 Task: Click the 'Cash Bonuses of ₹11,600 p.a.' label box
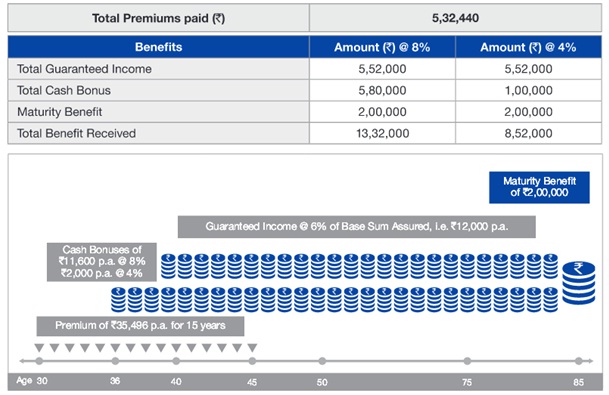[102, 262]
